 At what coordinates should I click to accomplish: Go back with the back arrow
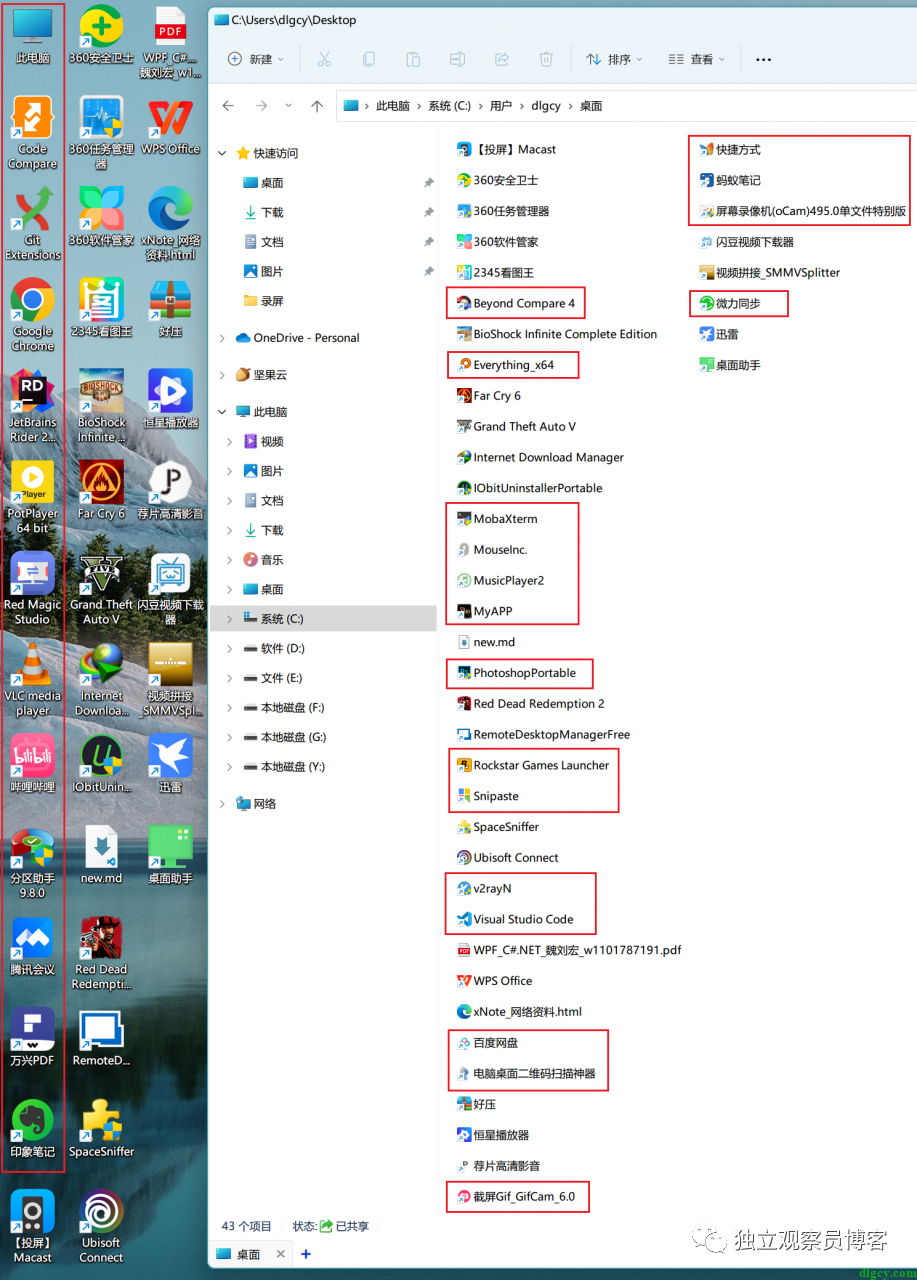(x=228, y=105)
